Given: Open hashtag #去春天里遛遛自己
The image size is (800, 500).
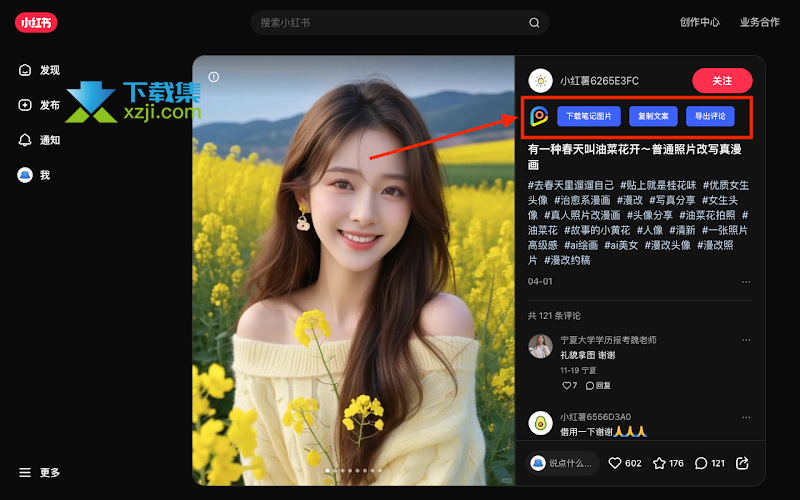Looking at the screenshot, I should [570, 185].
